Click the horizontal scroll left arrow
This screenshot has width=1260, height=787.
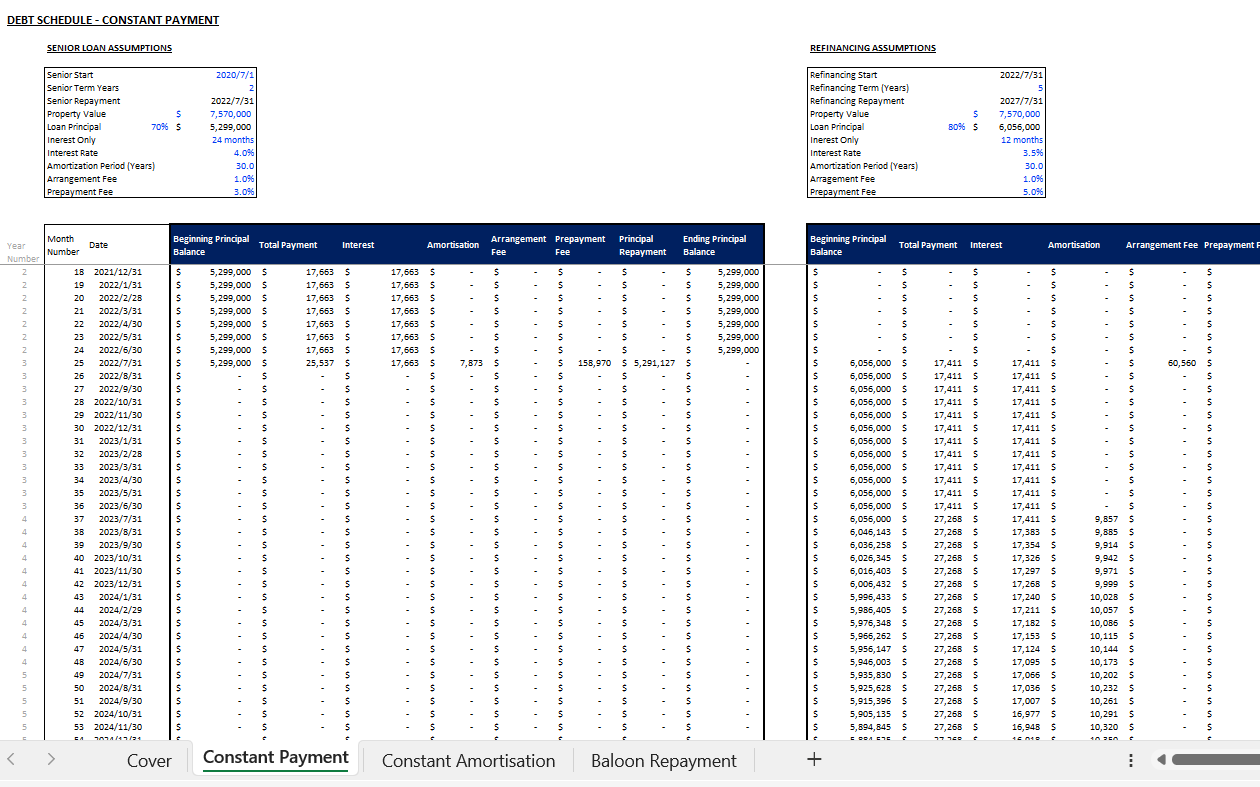coord(1161,760)
